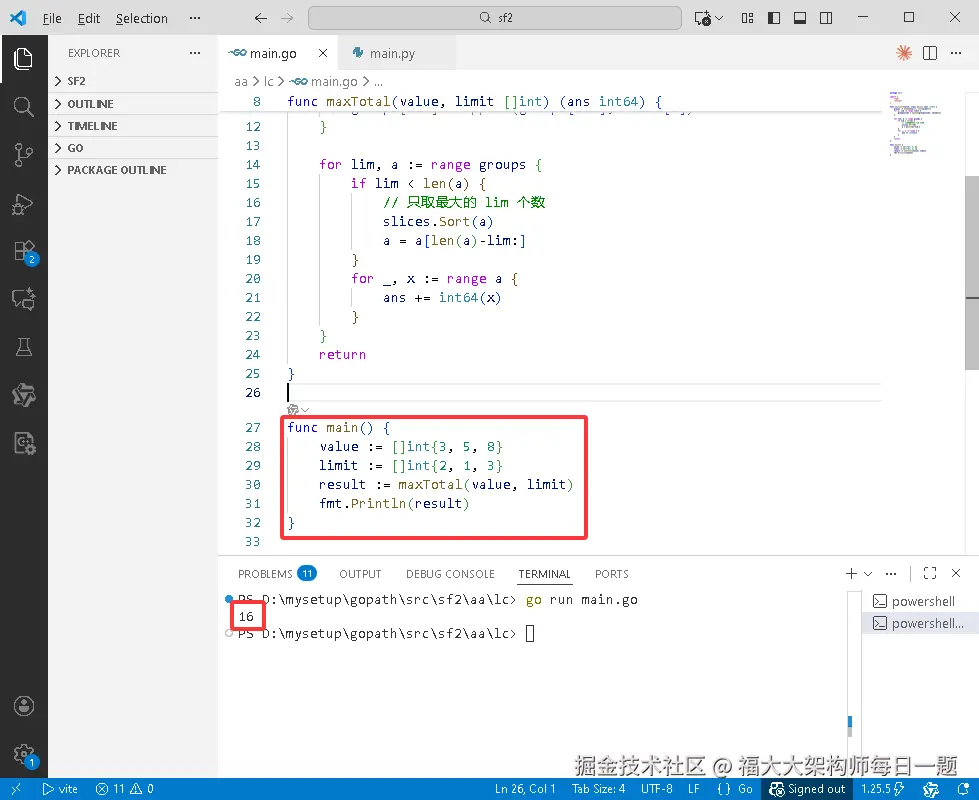Click the sf2 command center search box
This screenshot has width=979, height=800.
tap(494, 17)
